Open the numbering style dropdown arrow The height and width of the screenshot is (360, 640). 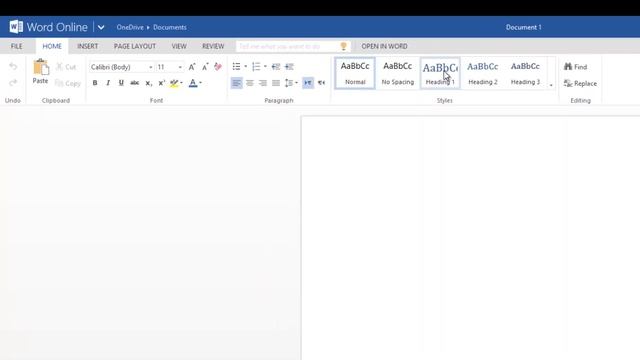(265, 67)
